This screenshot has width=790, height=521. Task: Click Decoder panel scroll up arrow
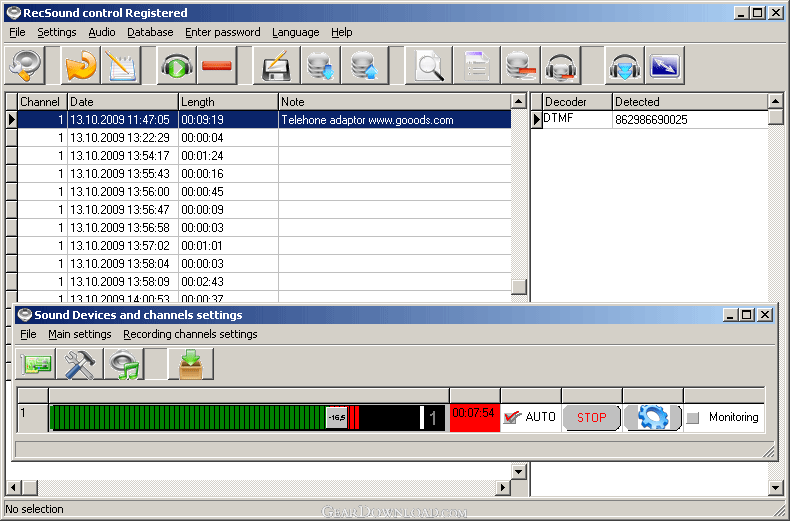pyautogui.click(x=776, y=101)
